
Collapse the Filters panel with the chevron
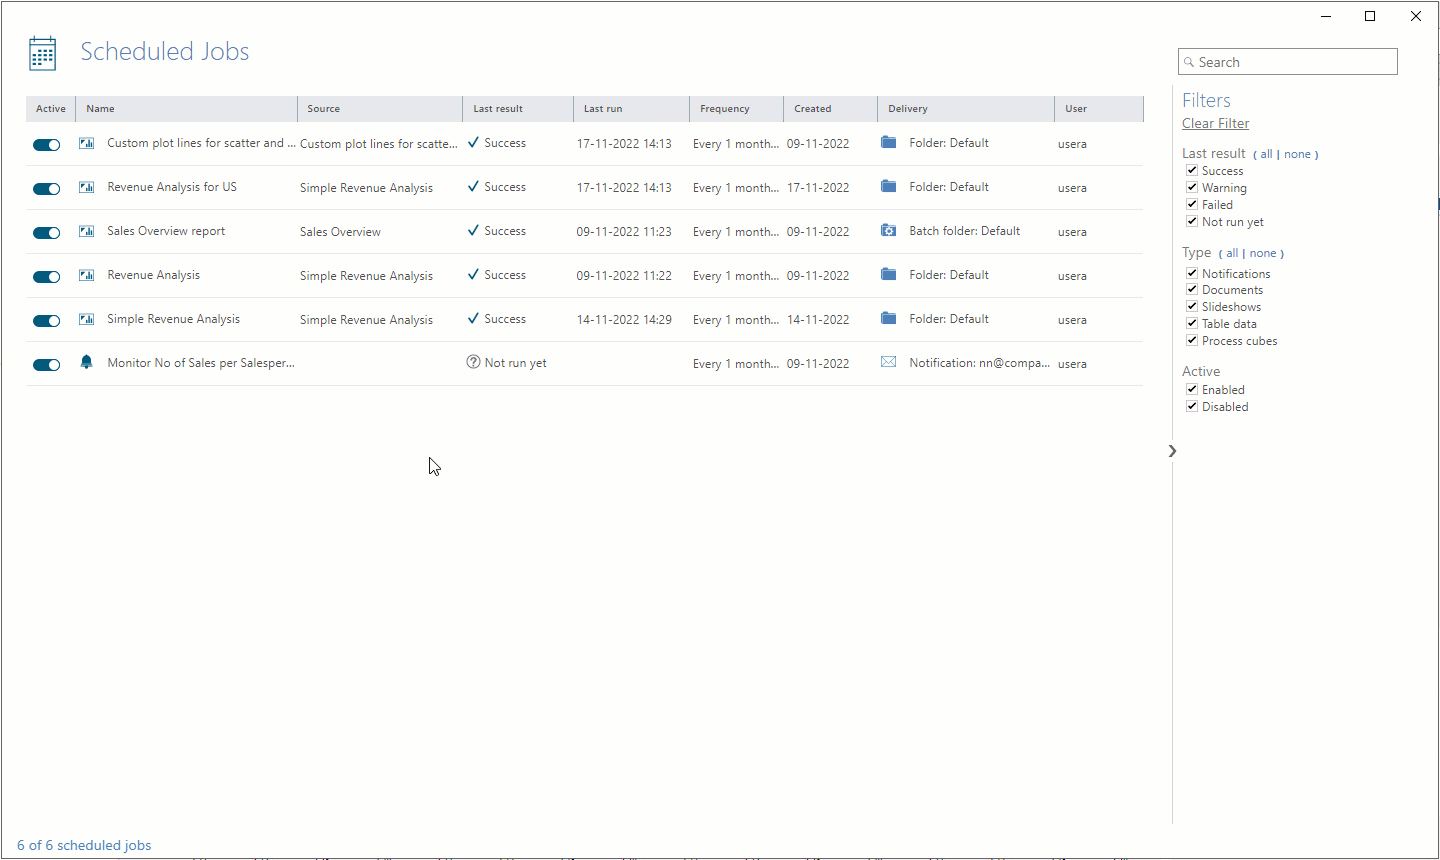pos(1172,451)
